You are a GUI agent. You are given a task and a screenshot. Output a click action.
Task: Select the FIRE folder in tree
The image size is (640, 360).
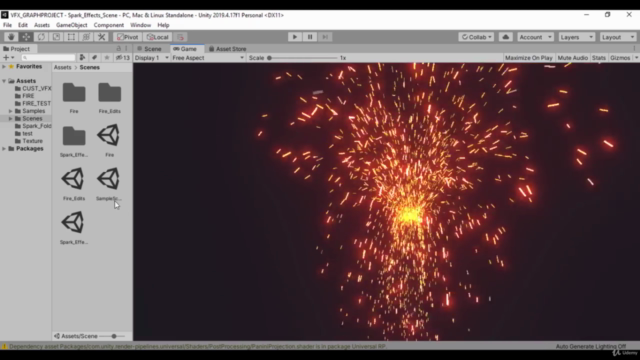(24, 96)
